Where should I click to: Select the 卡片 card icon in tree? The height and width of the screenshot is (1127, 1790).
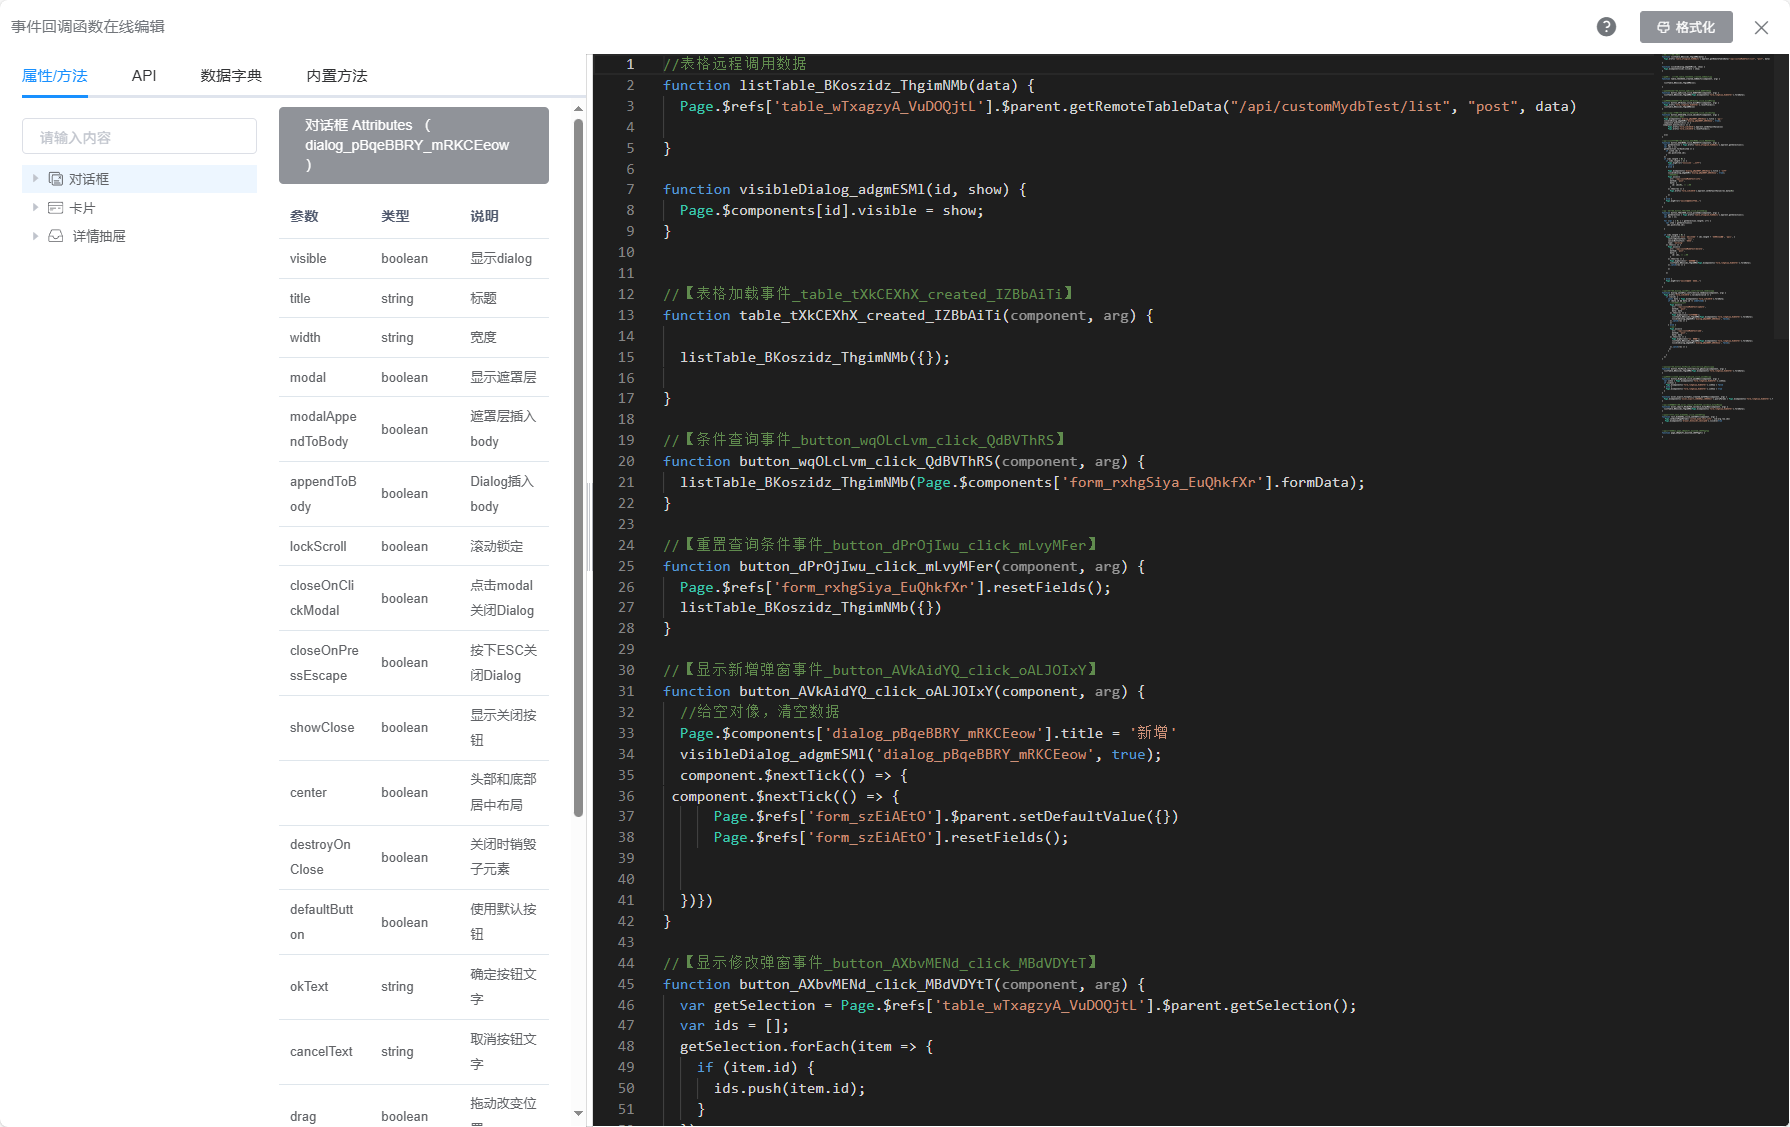56,208
